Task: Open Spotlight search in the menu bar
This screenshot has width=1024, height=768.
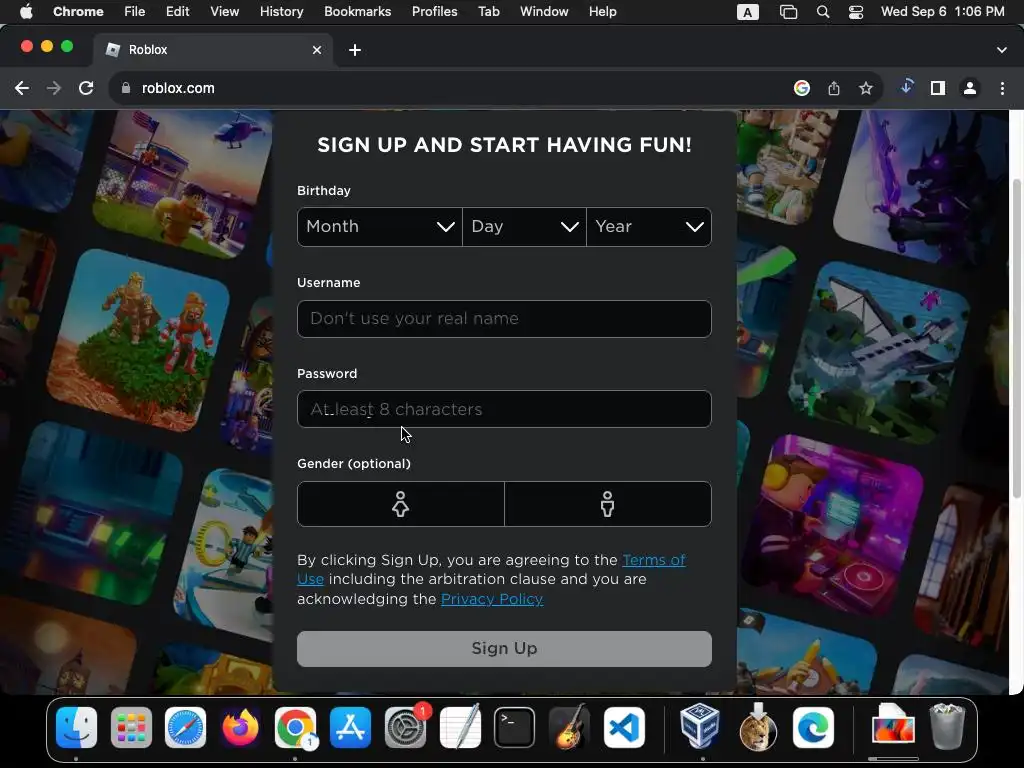Action: tap(823, 12)
